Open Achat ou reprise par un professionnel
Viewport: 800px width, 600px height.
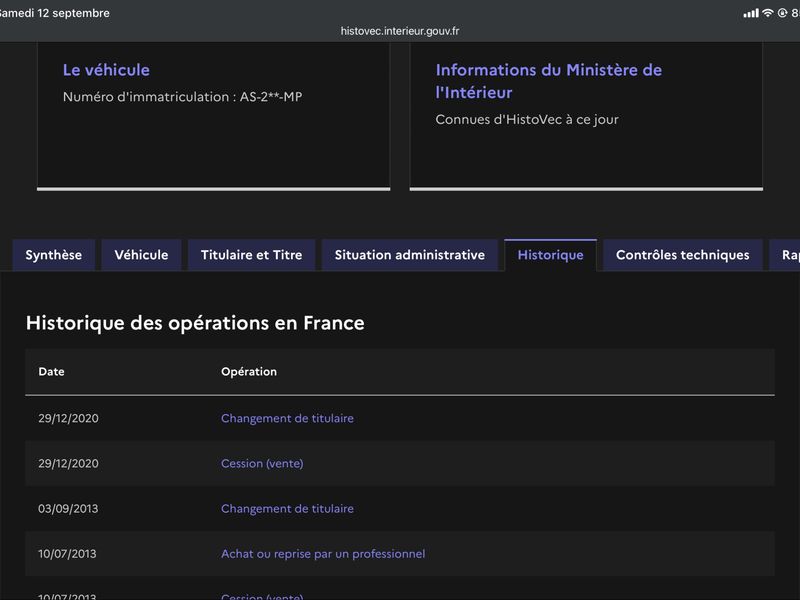(323, 554)
